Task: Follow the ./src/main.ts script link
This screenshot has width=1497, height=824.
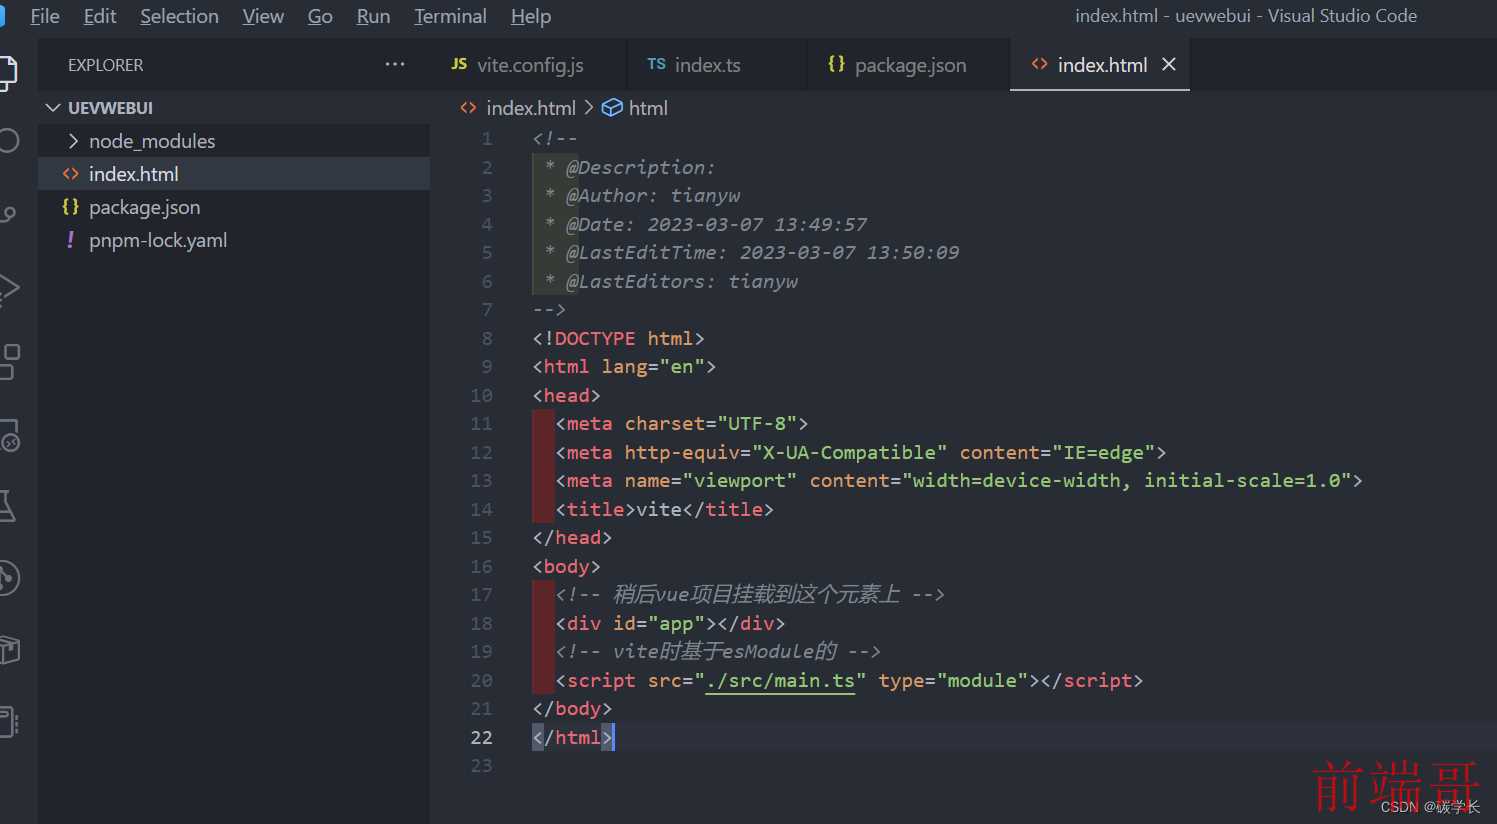Action: tap(780, 681)
